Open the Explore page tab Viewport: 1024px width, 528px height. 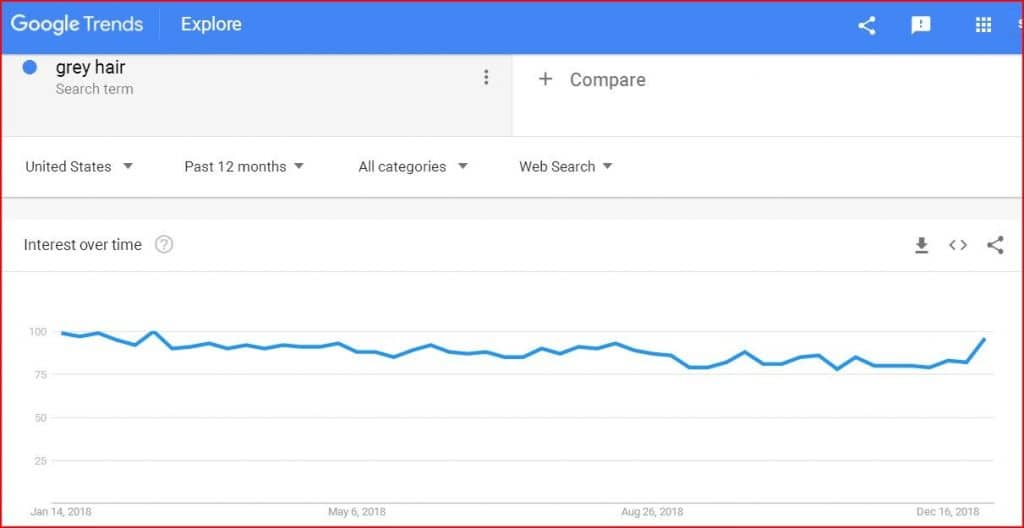(x=211, y=24)
